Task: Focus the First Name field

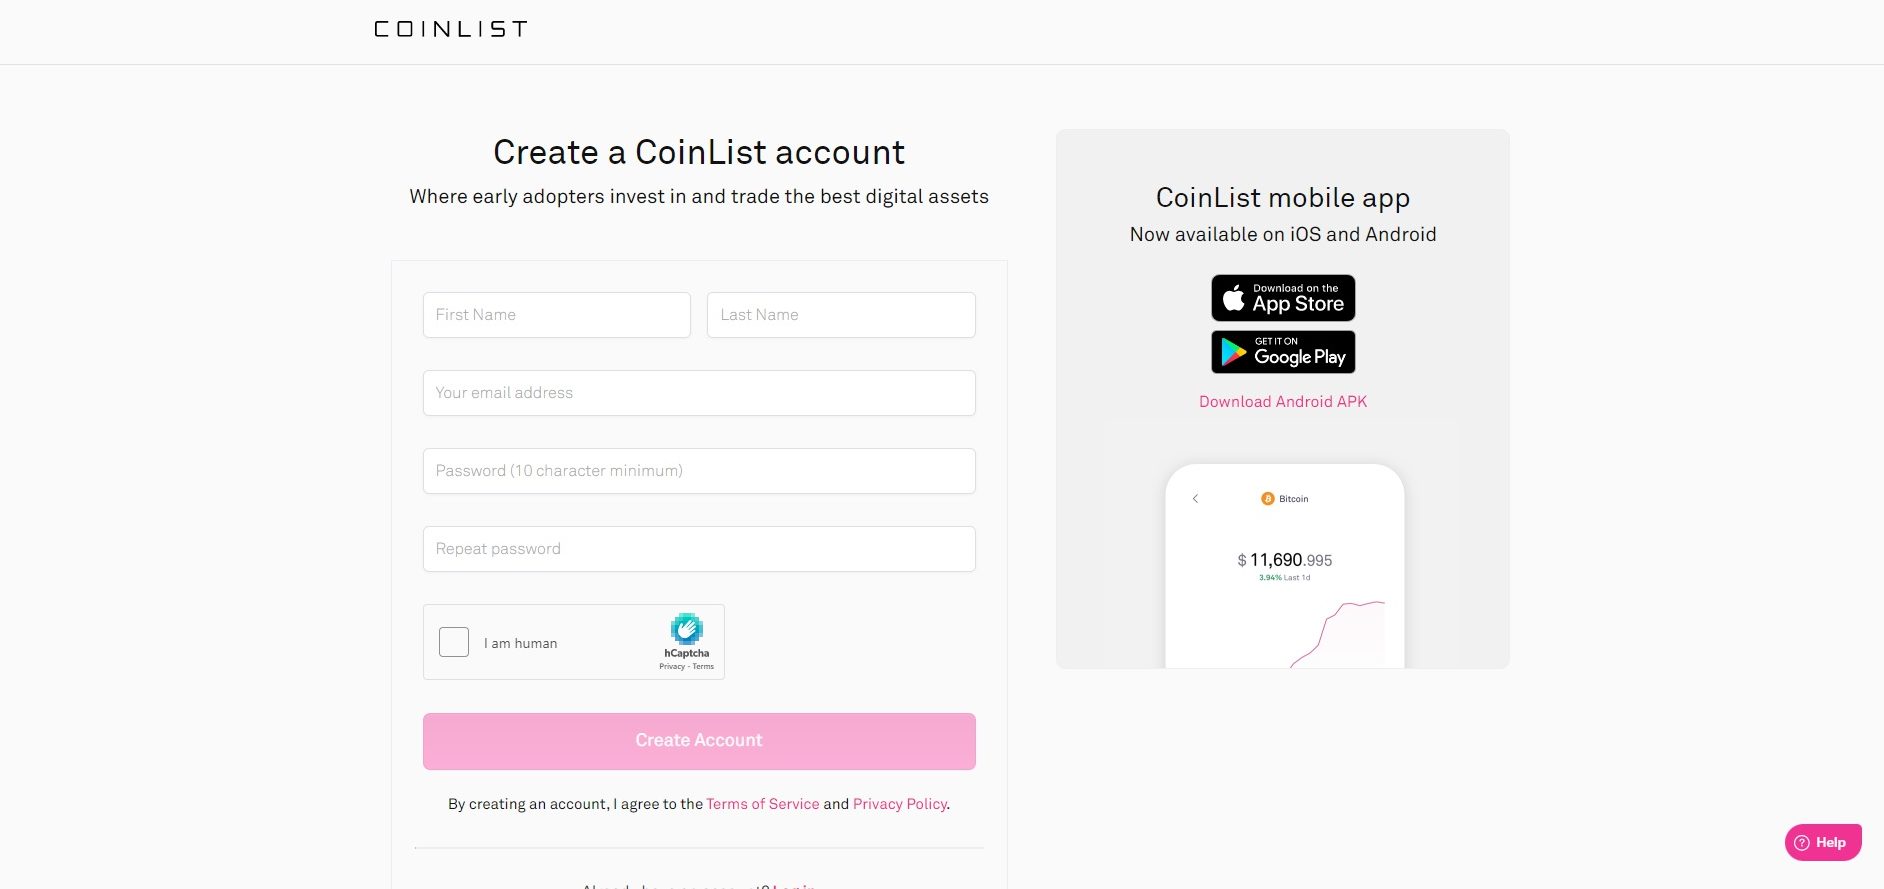Action: tap(556, 314)
